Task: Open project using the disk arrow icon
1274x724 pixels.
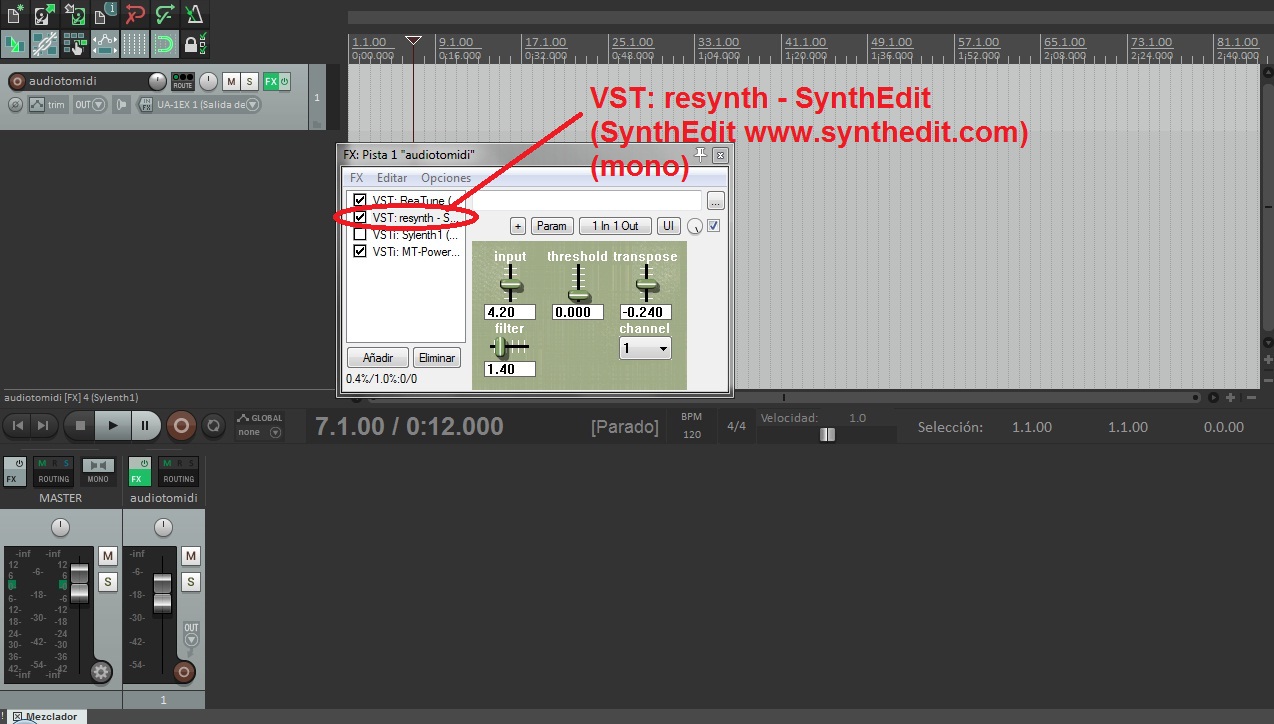Action: point(44,14)
